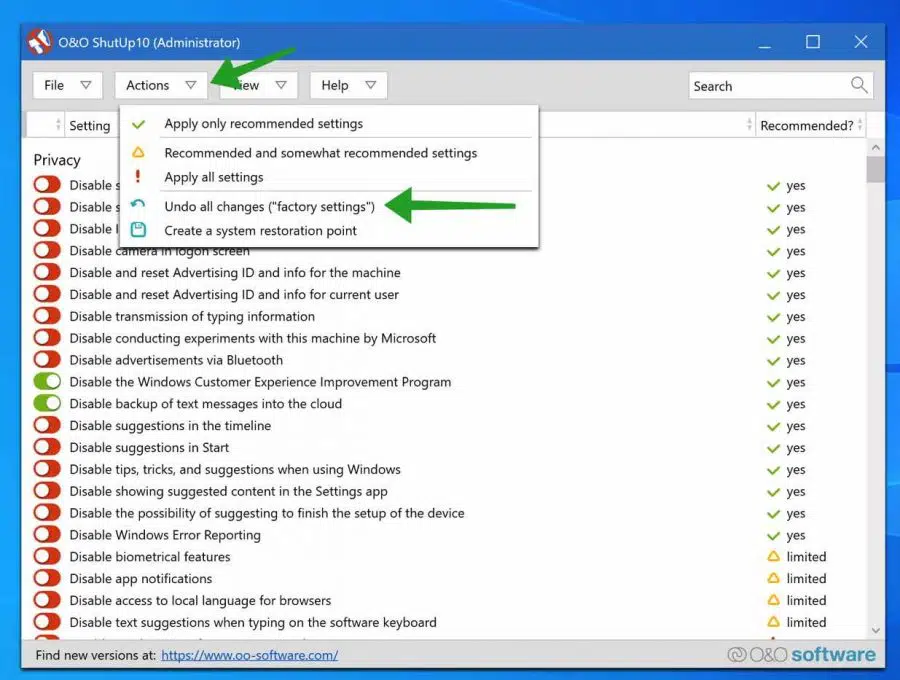Click yellow triangle icon for local language browsers row

(774, 600)
